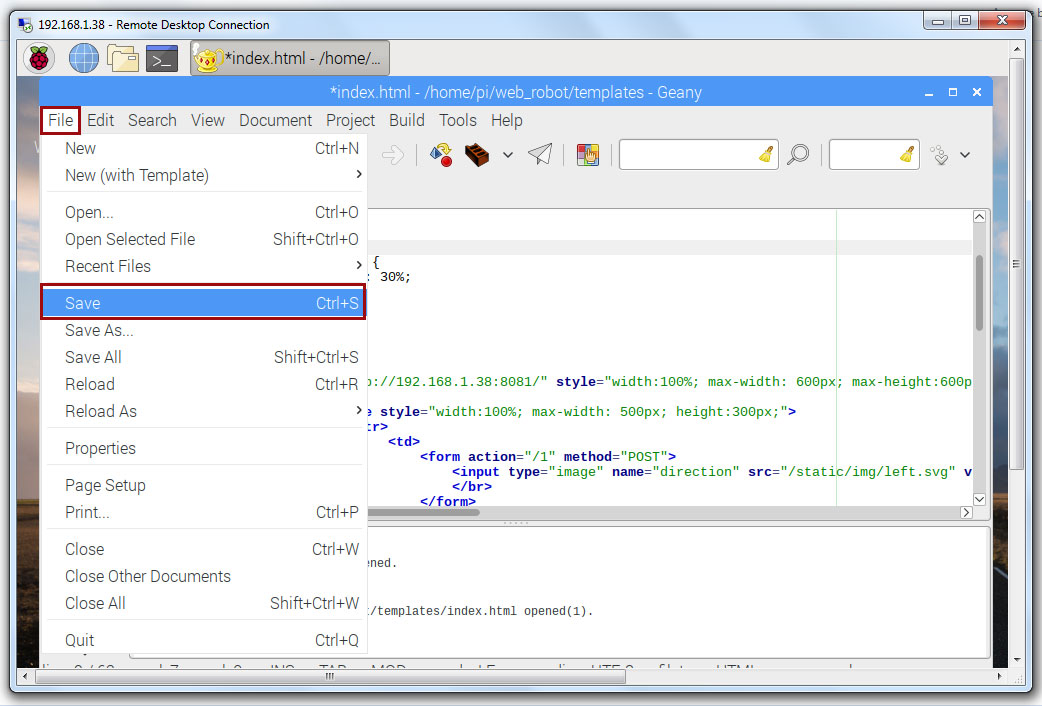Launch the web browser globe icon
The height and width of the screenshot is (706, 1042).
(x=84, y=59)
